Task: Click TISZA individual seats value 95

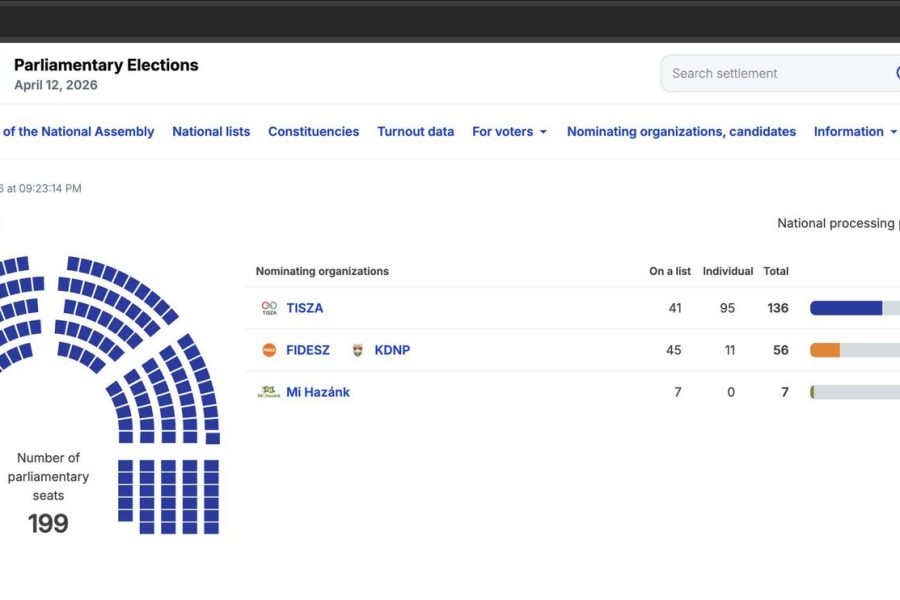Action: pyautogui.click(x=727, y=308)
